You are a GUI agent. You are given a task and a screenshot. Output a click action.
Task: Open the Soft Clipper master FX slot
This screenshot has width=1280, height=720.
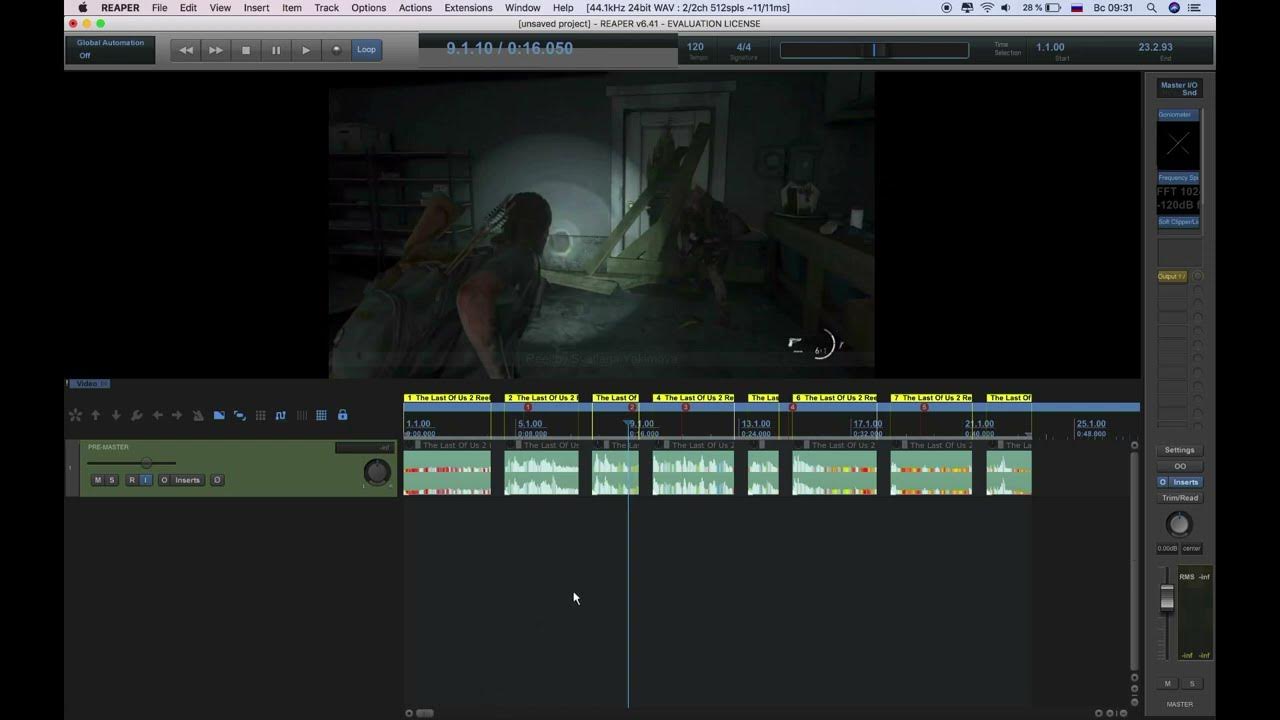(x=1178, y=222)
